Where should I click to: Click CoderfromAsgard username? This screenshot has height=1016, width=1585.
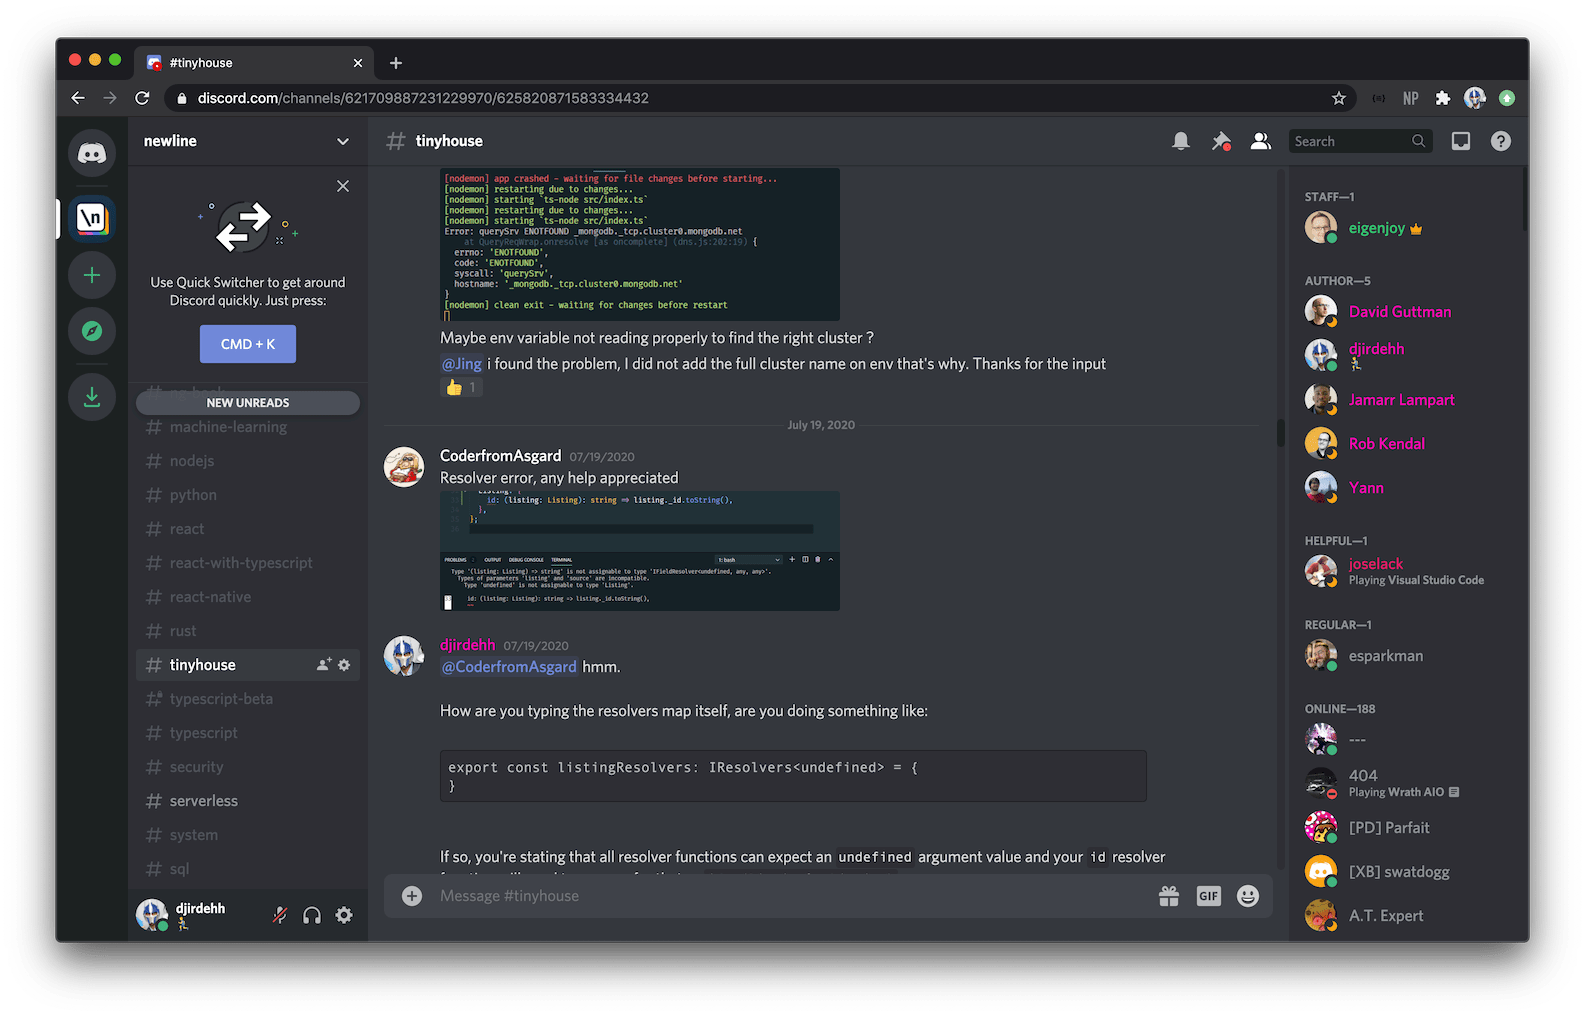500,456
